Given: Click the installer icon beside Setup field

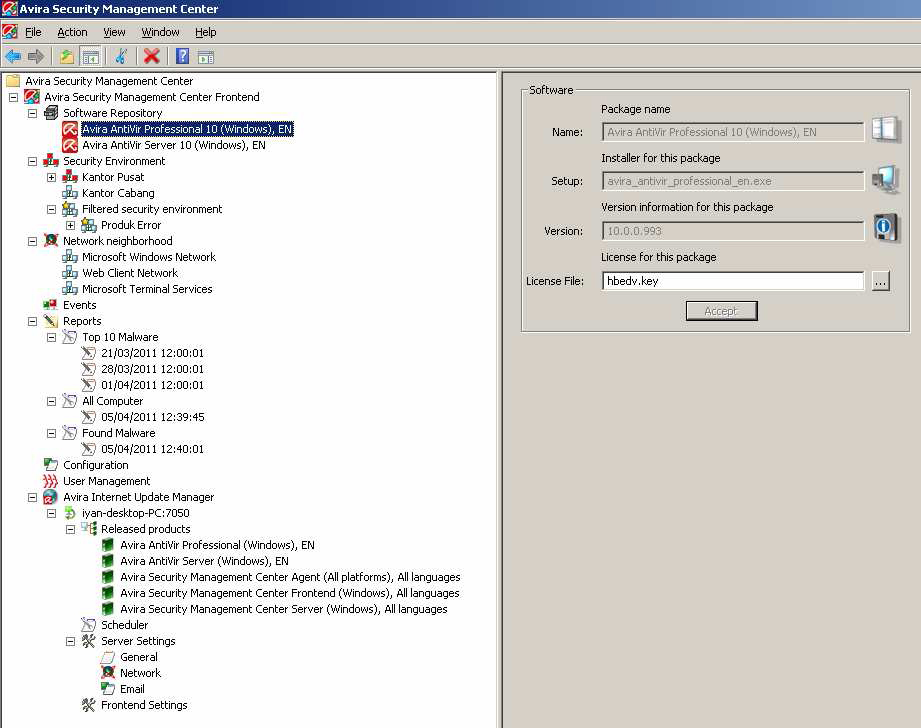Looking at the screenshot, I should [886, 179].
